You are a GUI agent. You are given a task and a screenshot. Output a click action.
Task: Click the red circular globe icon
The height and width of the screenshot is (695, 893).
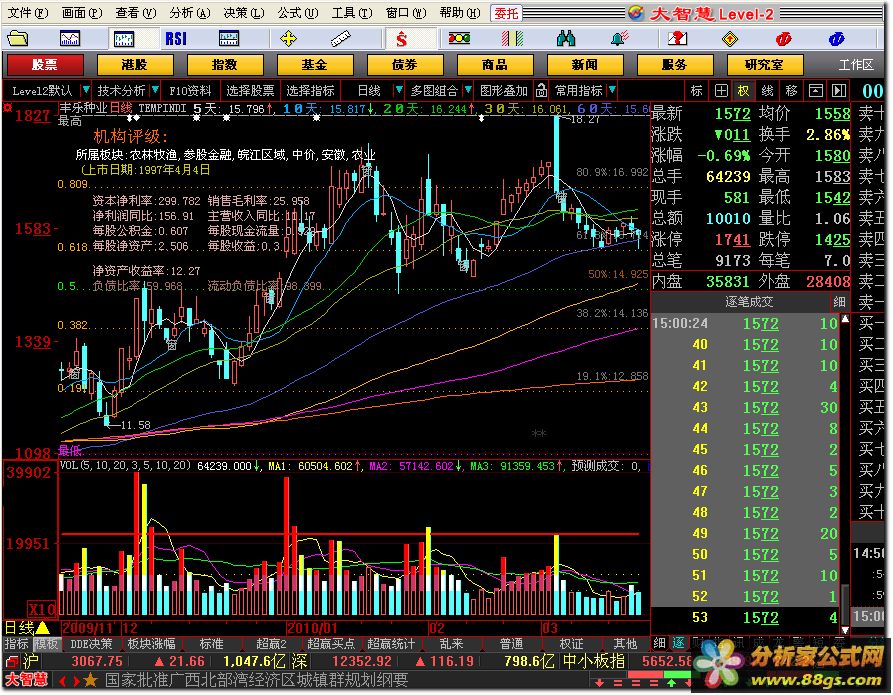click(x=784, y=39)
